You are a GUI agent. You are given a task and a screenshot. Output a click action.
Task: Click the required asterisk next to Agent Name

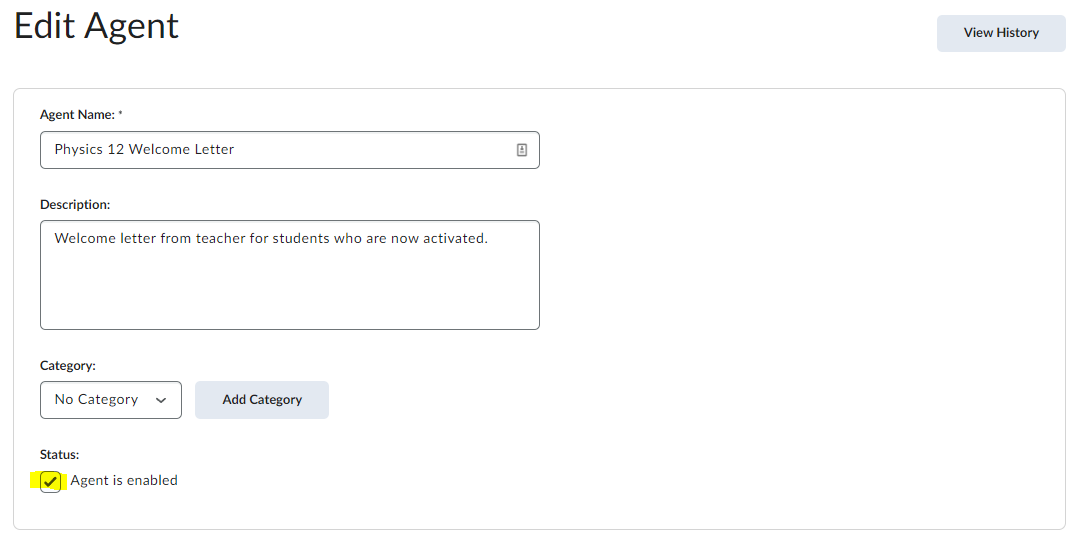pos(120,113)
